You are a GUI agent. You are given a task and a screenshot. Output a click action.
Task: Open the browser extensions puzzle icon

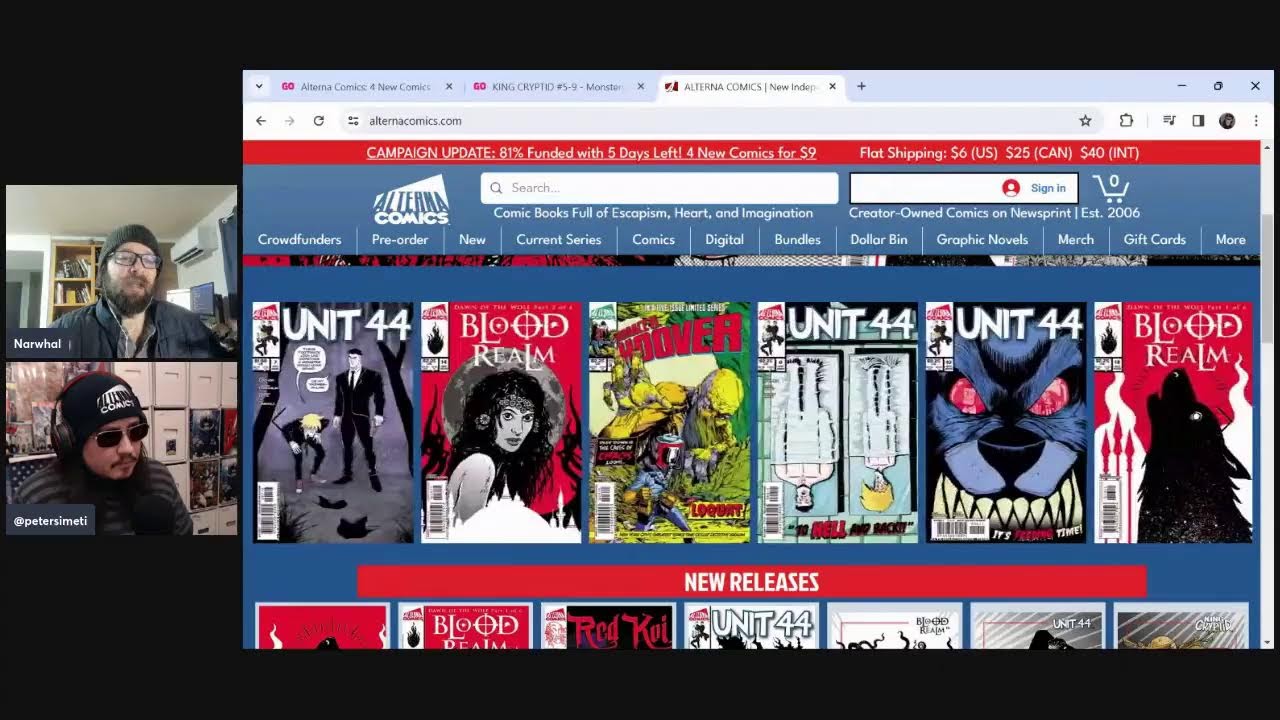(x=1126, y=121)
